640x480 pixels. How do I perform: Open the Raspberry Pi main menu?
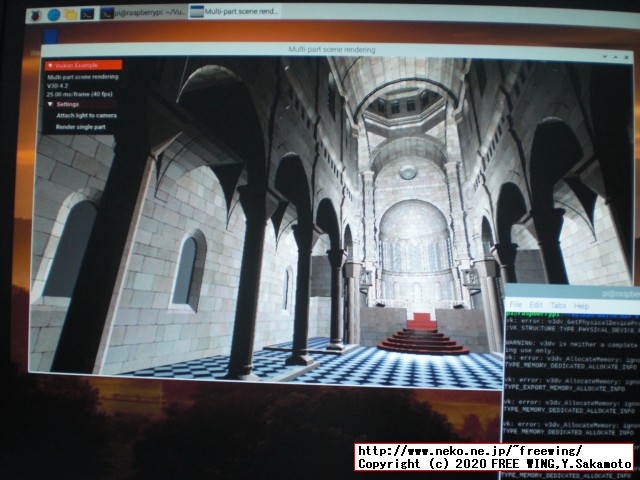[36, 16]
